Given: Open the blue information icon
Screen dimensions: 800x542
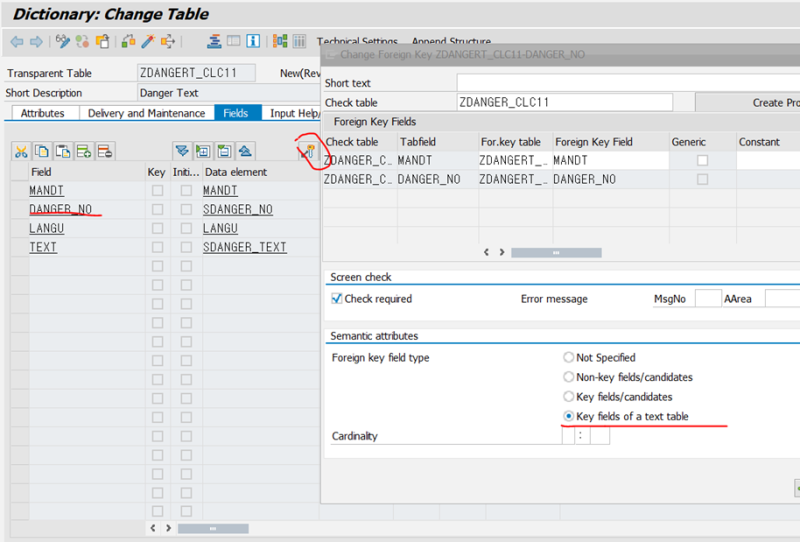Looking at the screenshot, I should click(253, 41).
